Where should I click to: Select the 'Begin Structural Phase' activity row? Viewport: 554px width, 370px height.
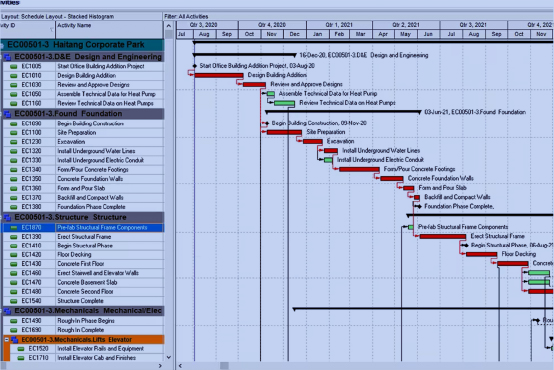pos(83,246)
